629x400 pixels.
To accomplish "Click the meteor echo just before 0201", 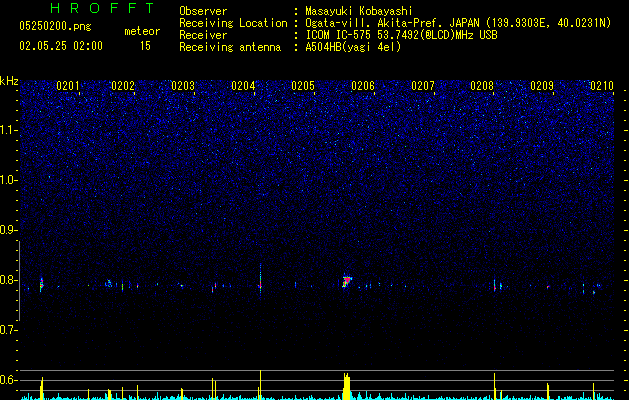I will (x=41, y=284).
